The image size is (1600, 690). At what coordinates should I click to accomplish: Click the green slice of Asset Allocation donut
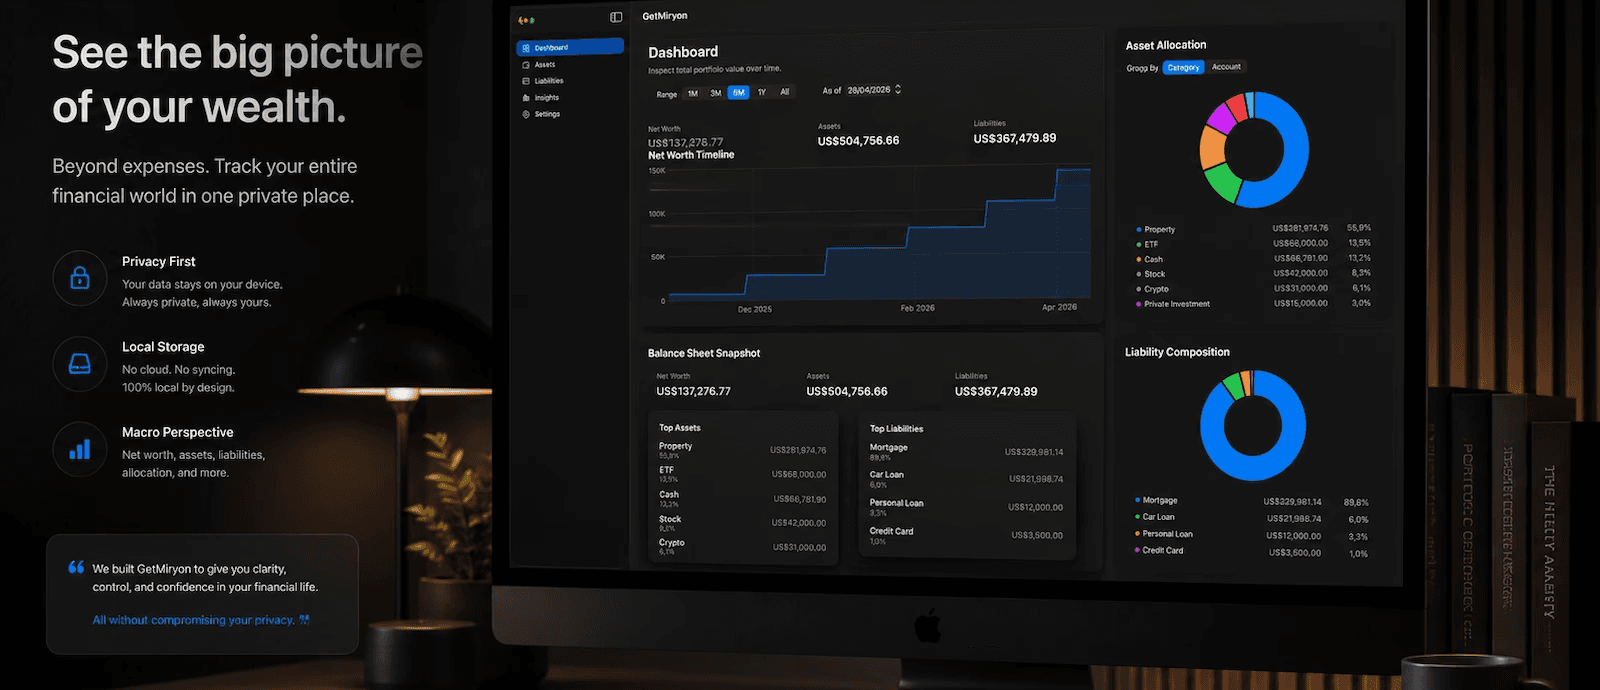tap(1222, 184)
